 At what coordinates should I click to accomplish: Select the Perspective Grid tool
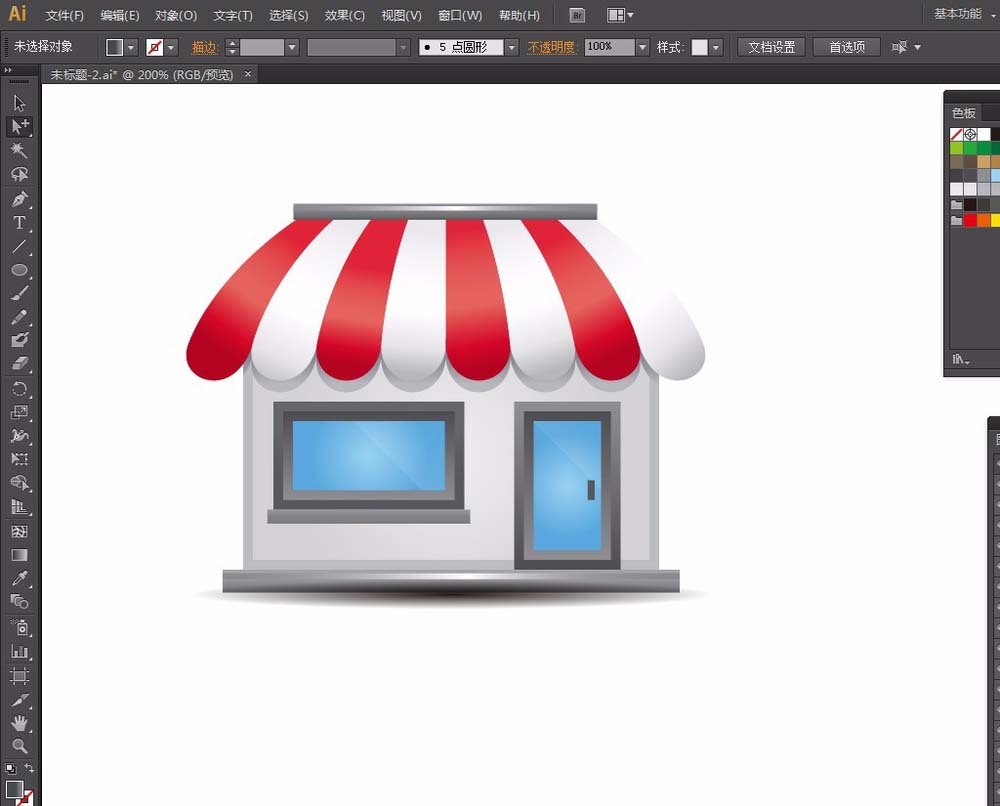click(19, 507)
